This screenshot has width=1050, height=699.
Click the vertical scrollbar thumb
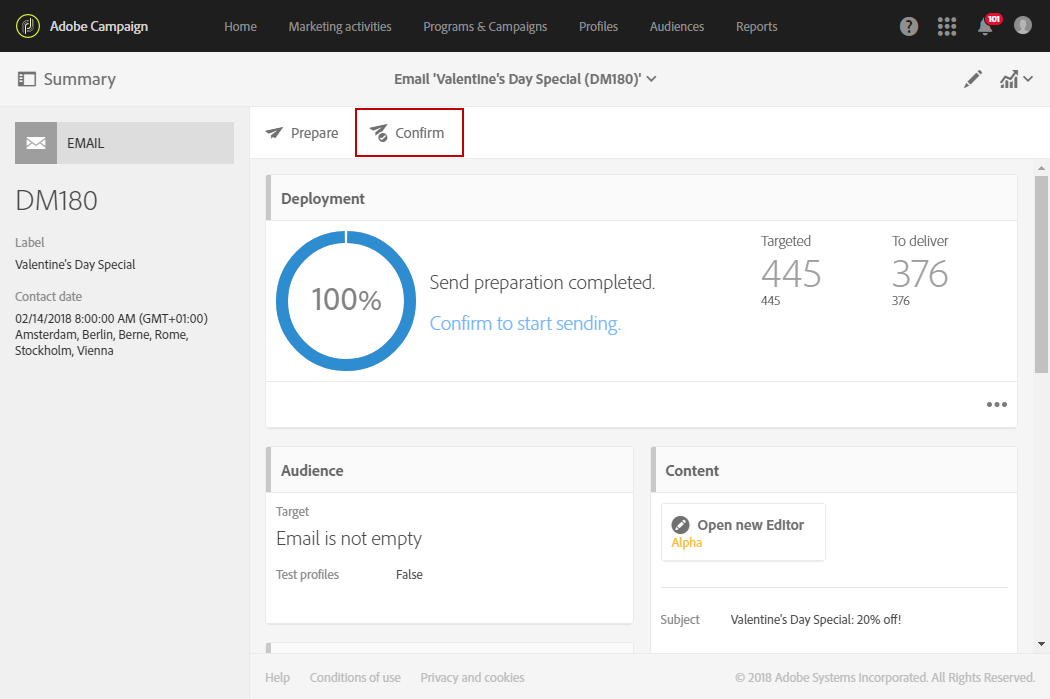point(1041,275)
